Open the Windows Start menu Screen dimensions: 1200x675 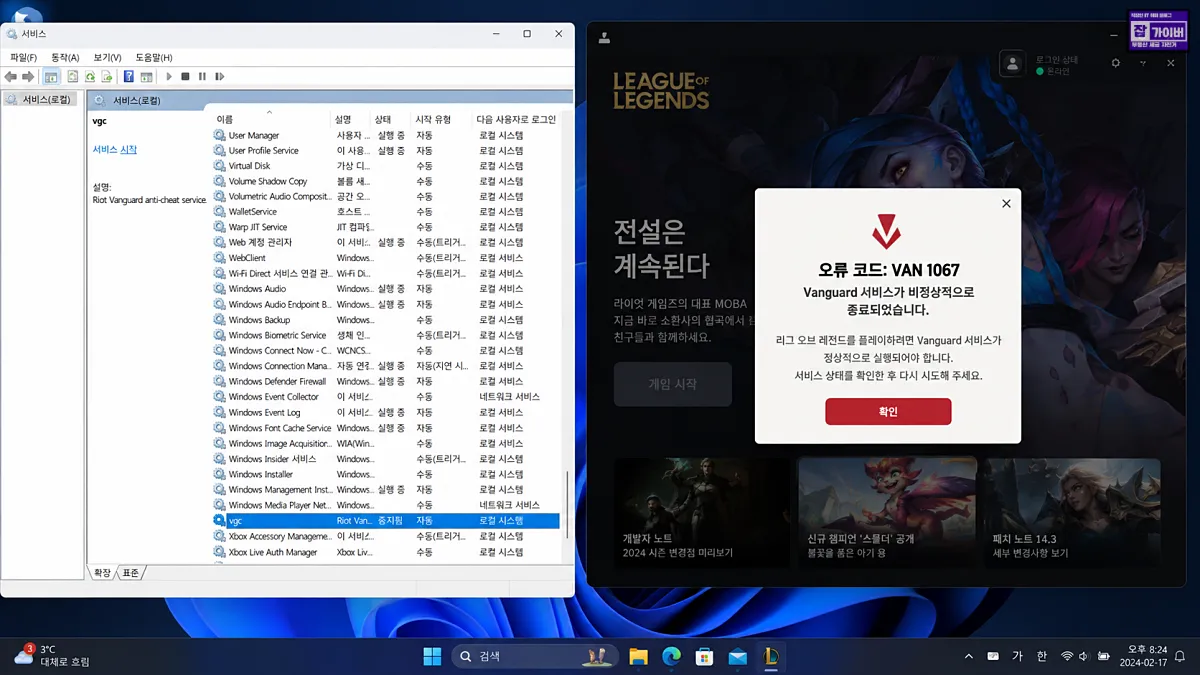(x=432, y=656)
